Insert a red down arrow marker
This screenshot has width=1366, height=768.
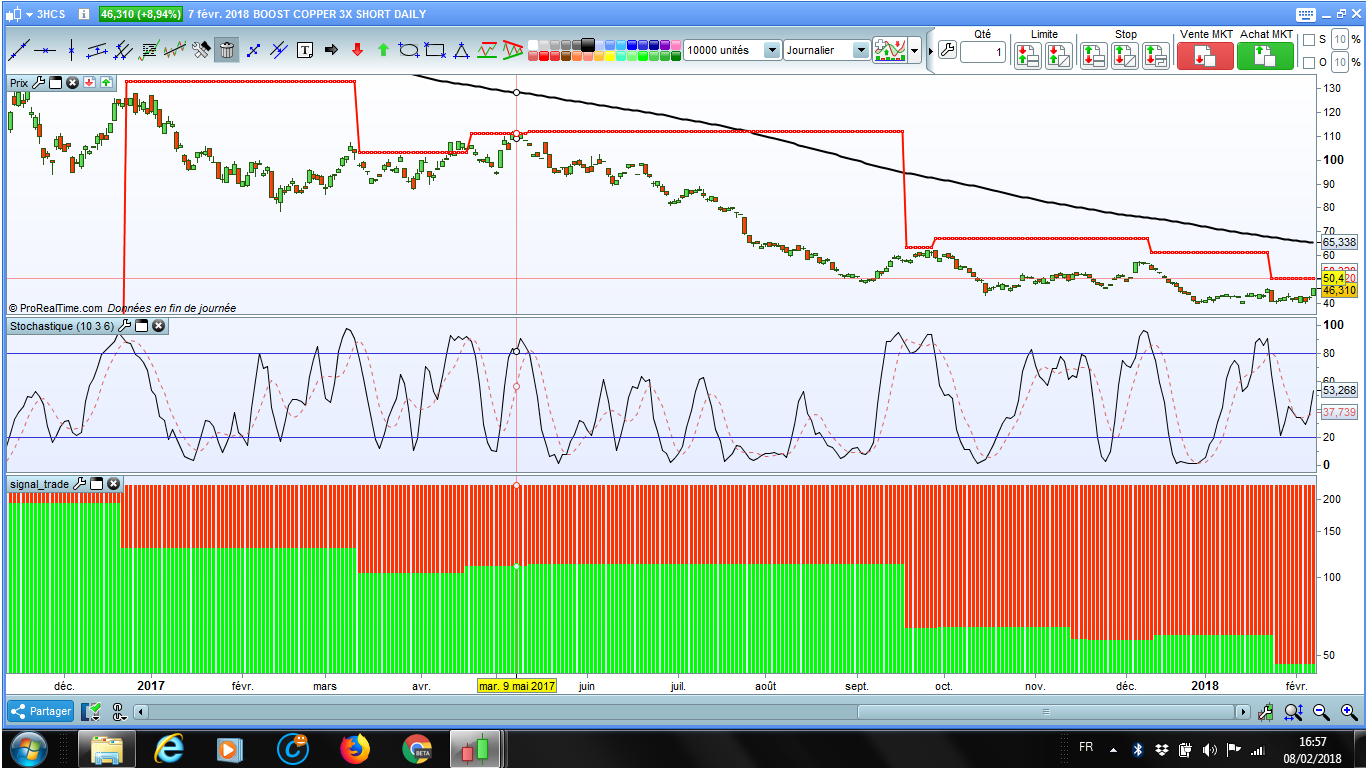coord(357,50)
